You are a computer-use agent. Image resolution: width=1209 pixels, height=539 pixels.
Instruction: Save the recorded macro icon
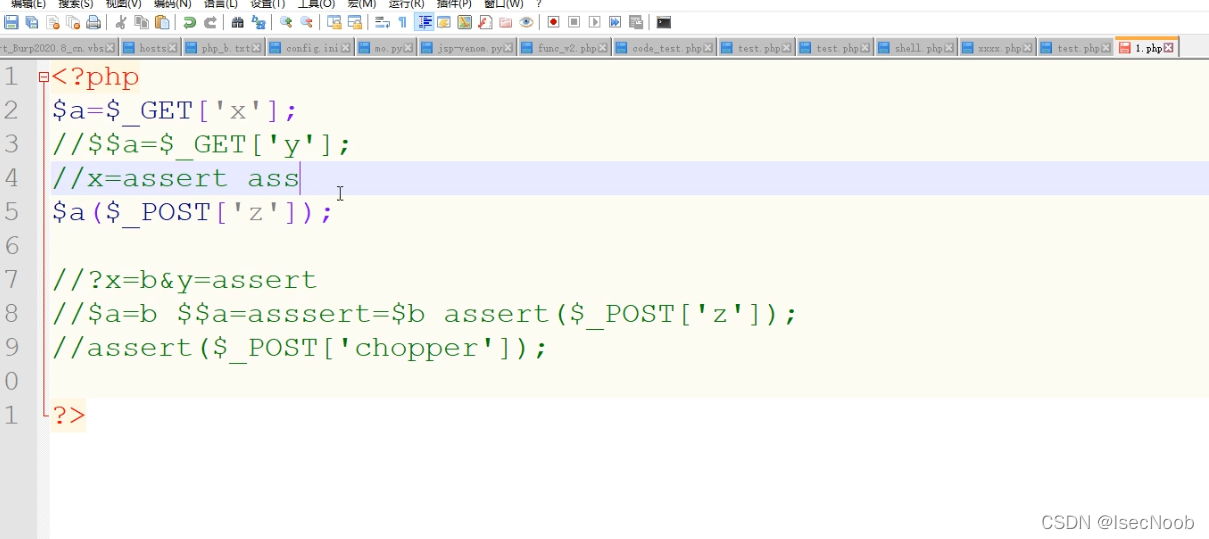pyautogui.click(x=636, y=22)
